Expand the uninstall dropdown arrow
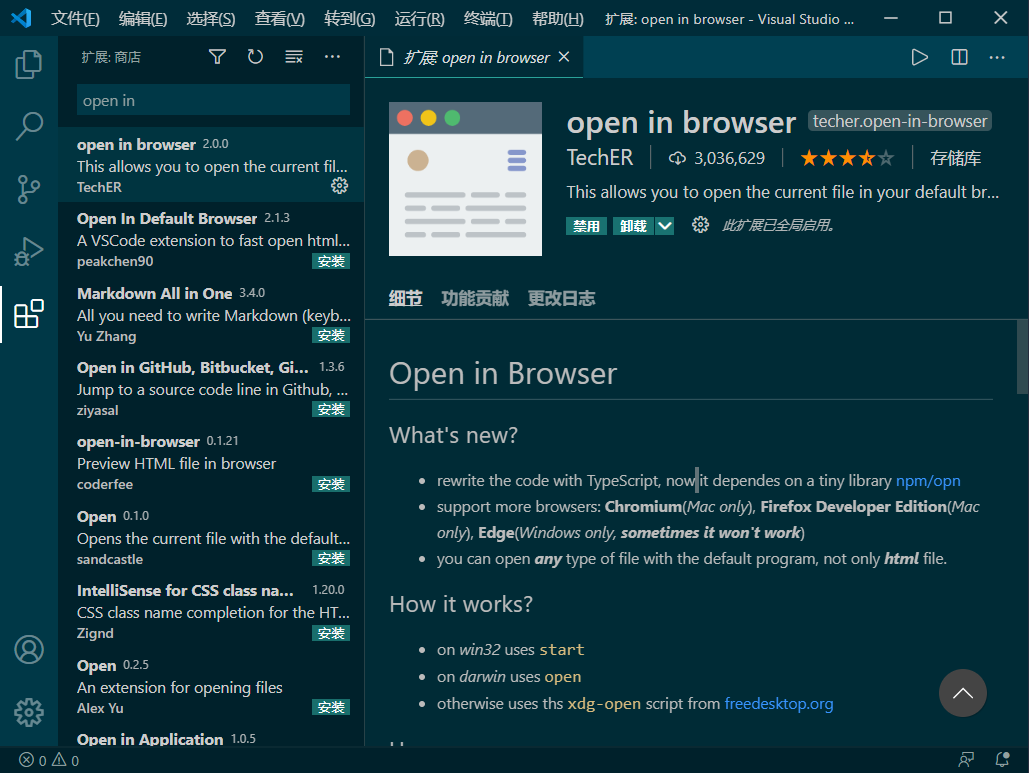Image resolution: width=1029 pixels, height=773 pixels. (665, 226)
